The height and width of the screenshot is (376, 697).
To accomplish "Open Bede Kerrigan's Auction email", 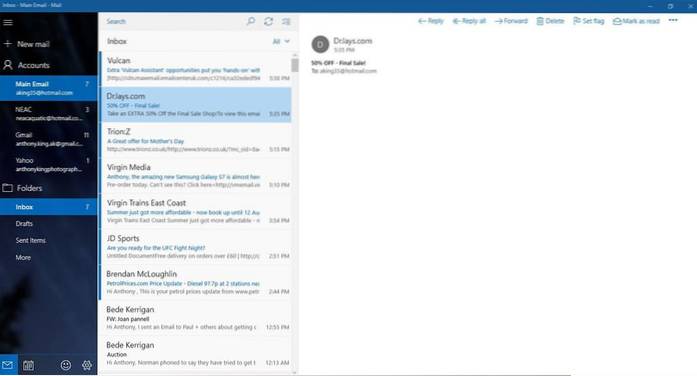I will coord(196,353).
